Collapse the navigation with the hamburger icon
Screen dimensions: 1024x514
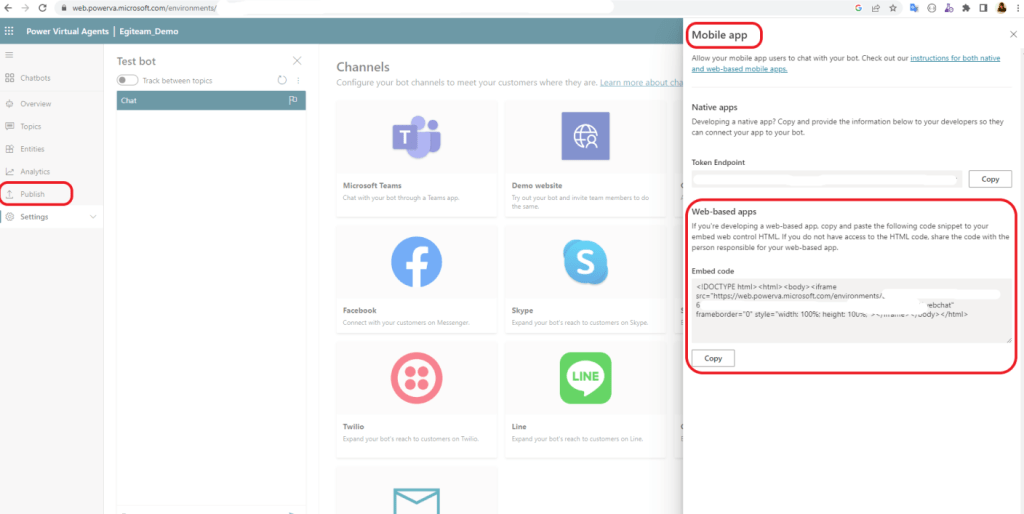(10, 54)
